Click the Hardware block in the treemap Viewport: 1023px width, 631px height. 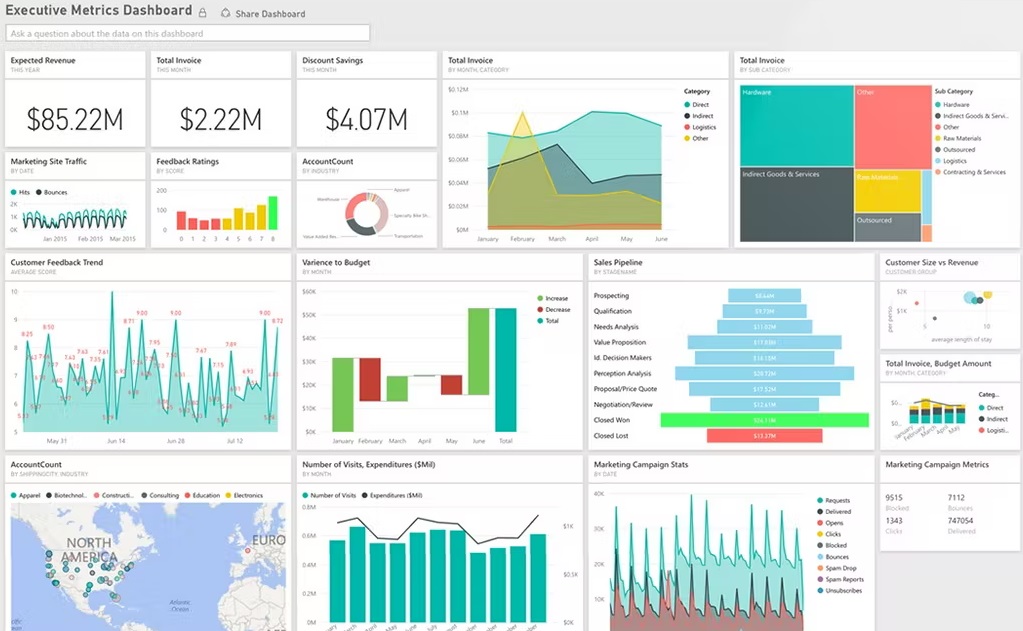click(796, 125)
